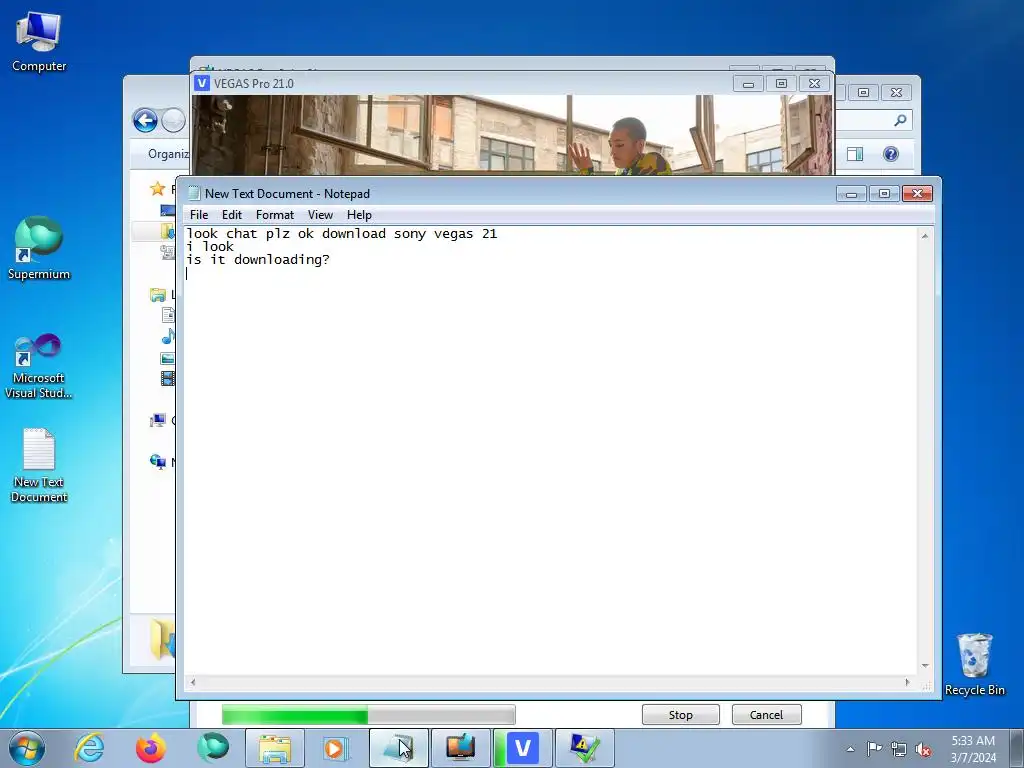The height and width of the screenshot is (768, 1024).
Task: Click the VEGAS Pro 21.0 title bar logo
Action: tap(202, 83)
